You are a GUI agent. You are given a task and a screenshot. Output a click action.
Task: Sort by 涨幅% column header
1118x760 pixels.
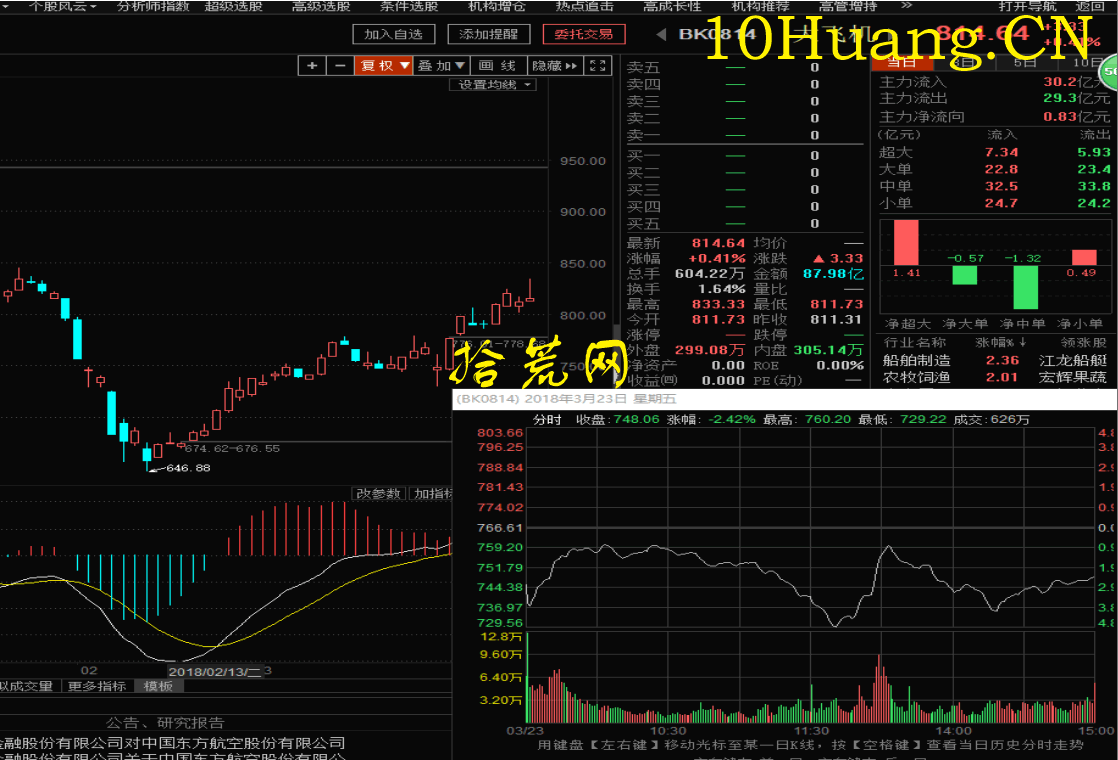point(1001,343)
